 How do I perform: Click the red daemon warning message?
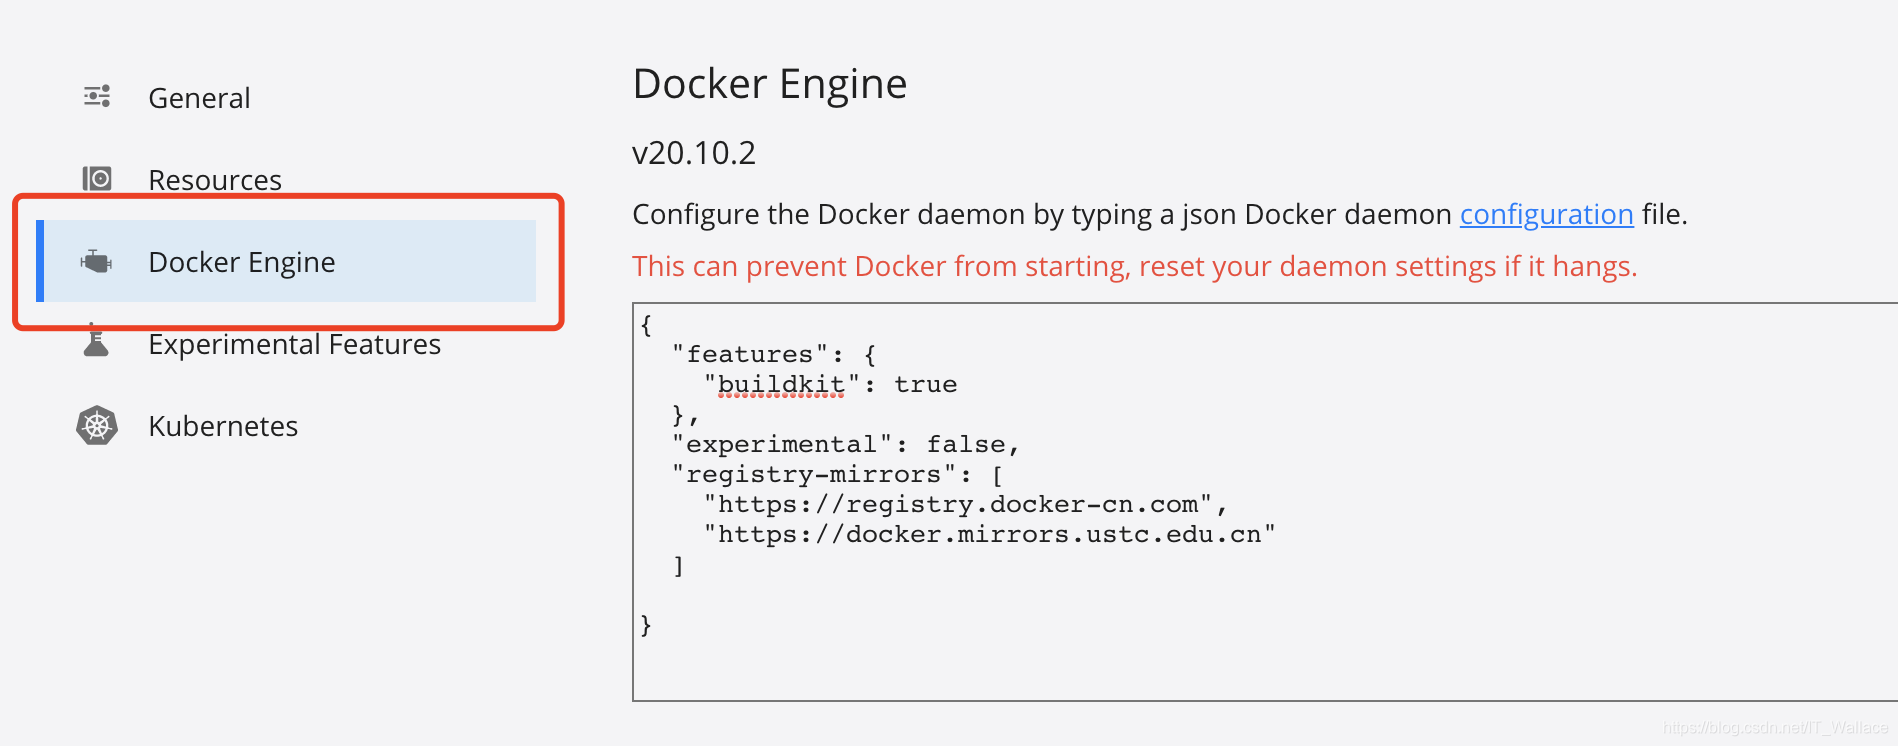[x=1135, y=266]
